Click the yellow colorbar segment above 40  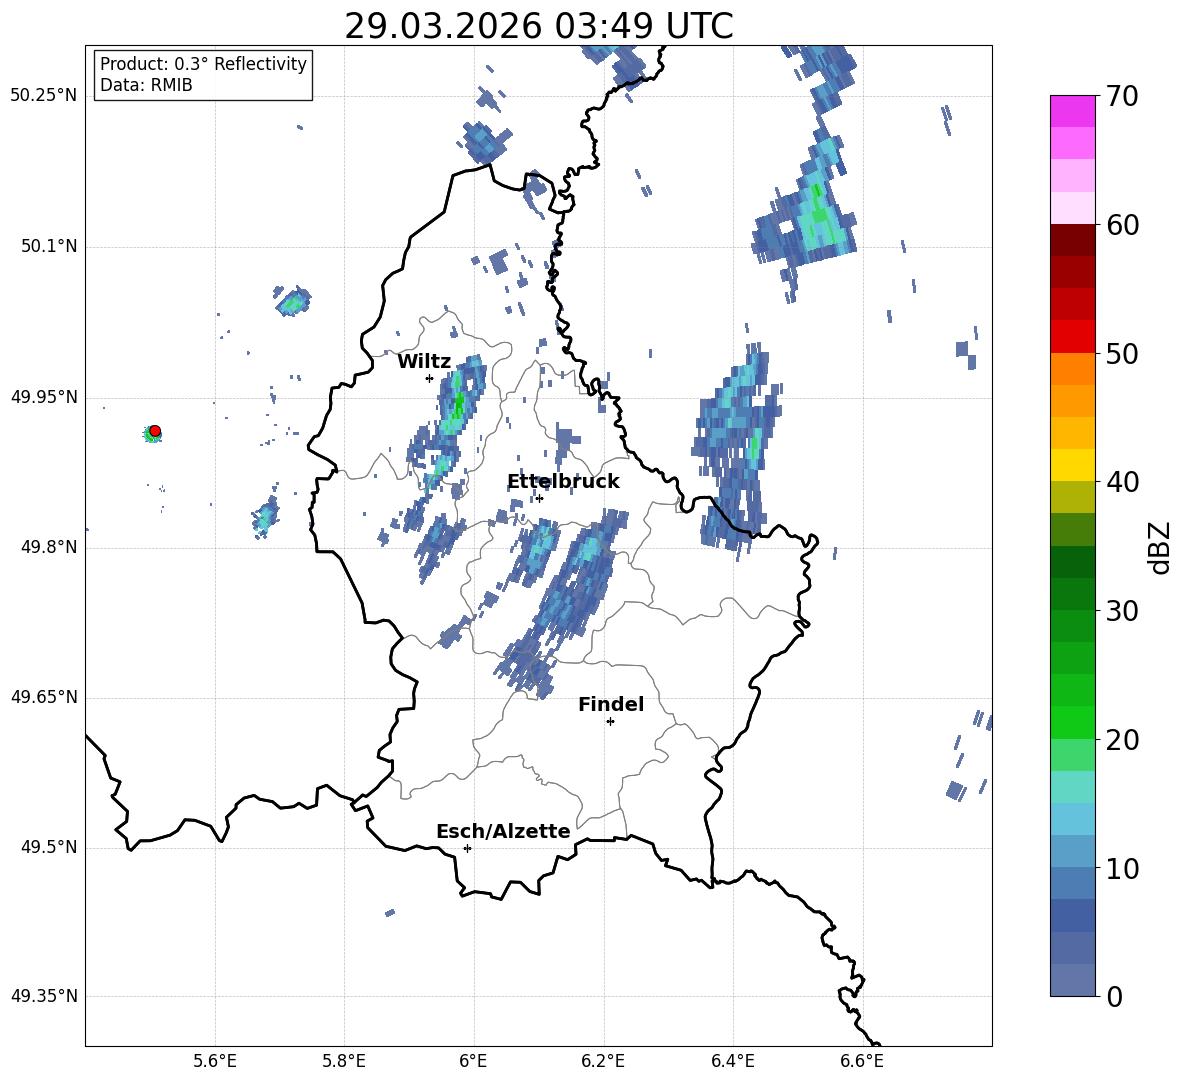point(1072,465)
